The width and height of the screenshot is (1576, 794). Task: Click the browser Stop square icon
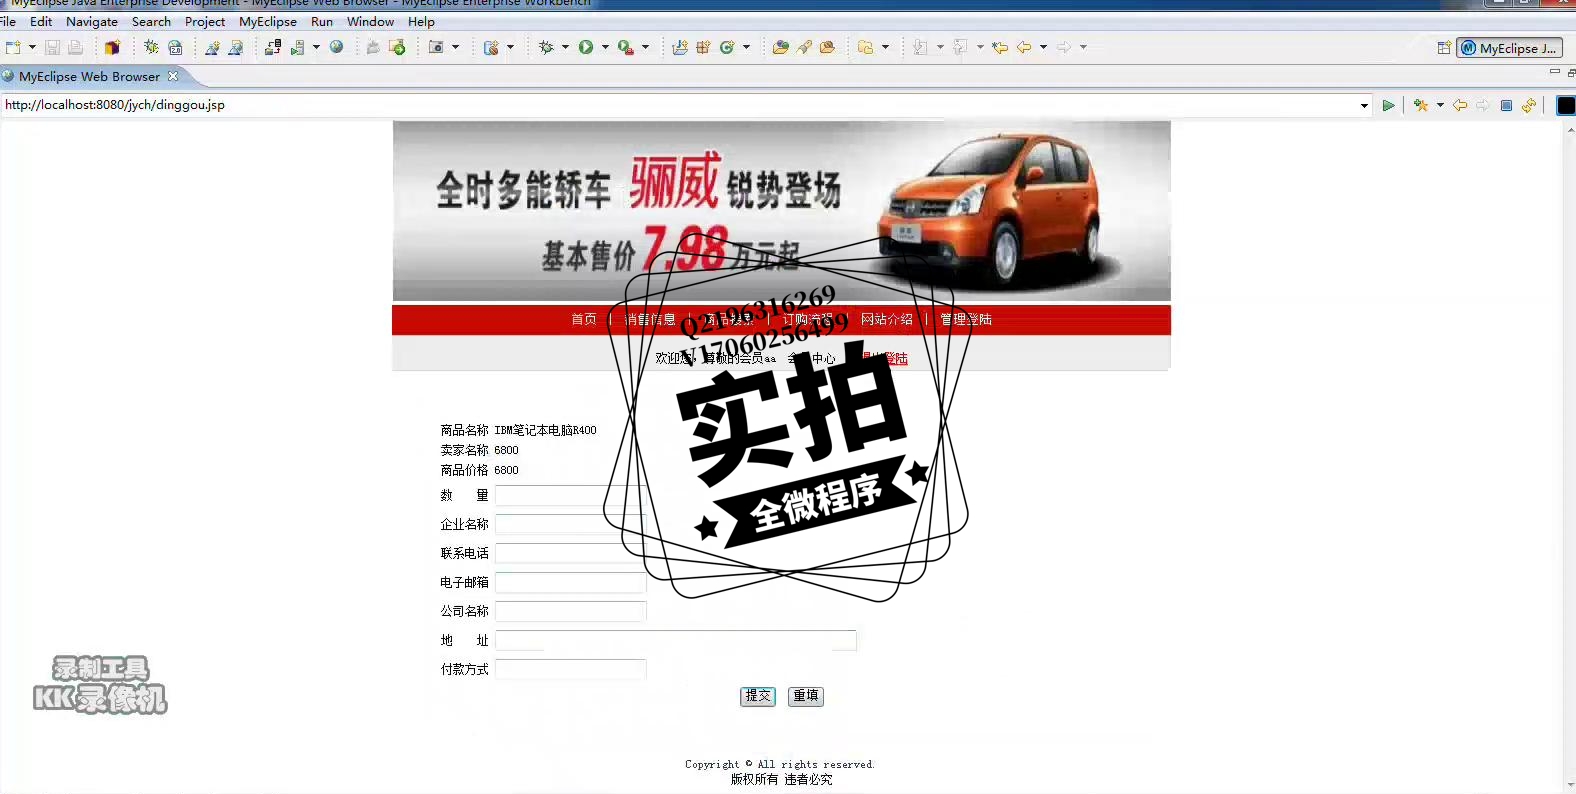tap(1506, 105)
